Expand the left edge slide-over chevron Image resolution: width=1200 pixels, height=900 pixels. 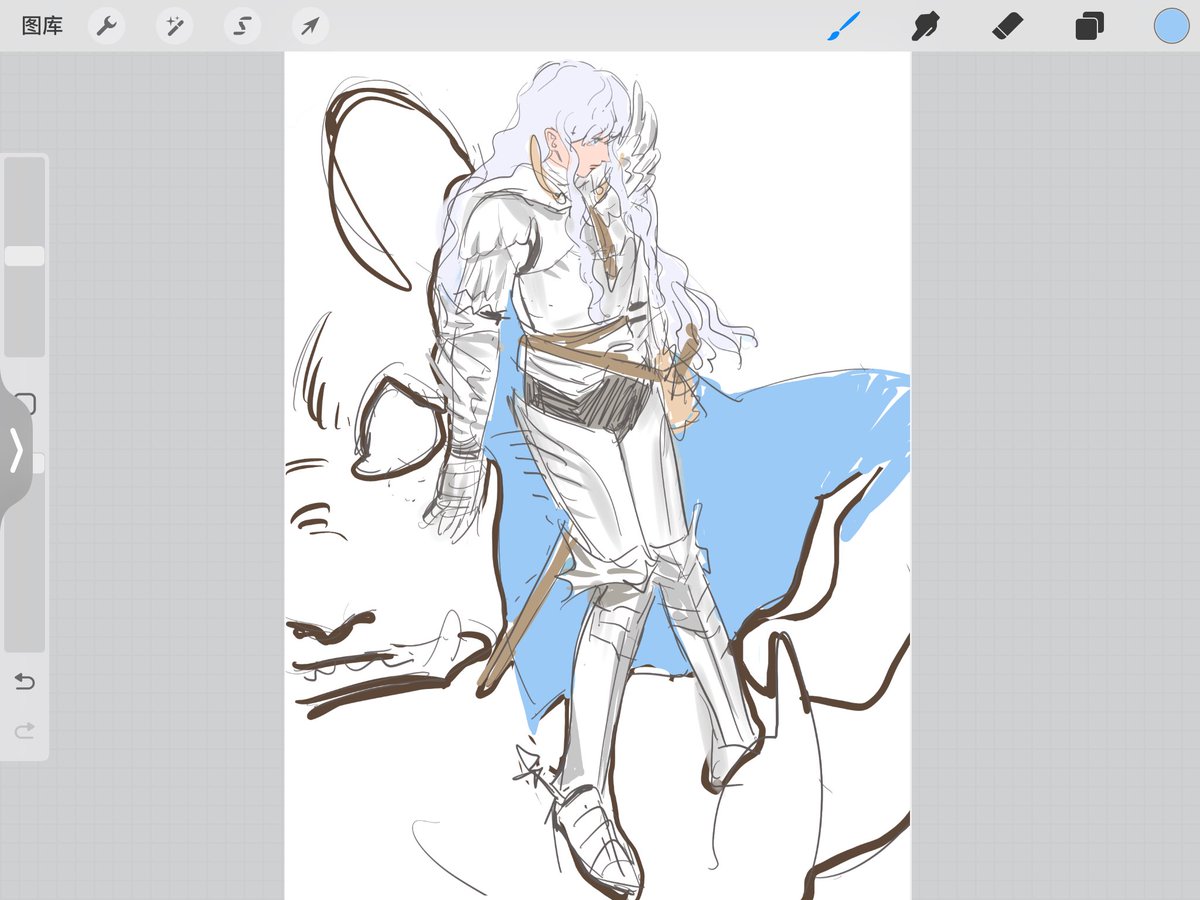click(15, 451)
